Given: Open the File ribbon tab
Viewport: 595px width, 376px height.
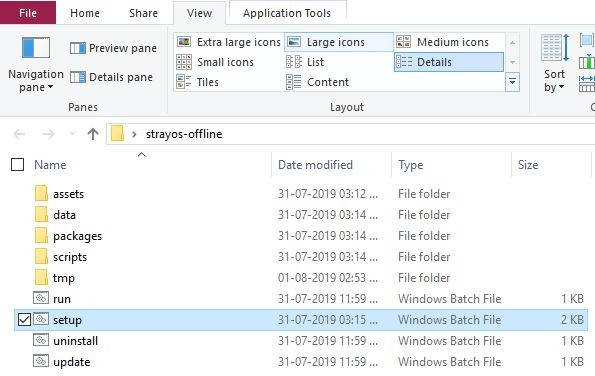Looking at the screenshot, I should point(28,13).
